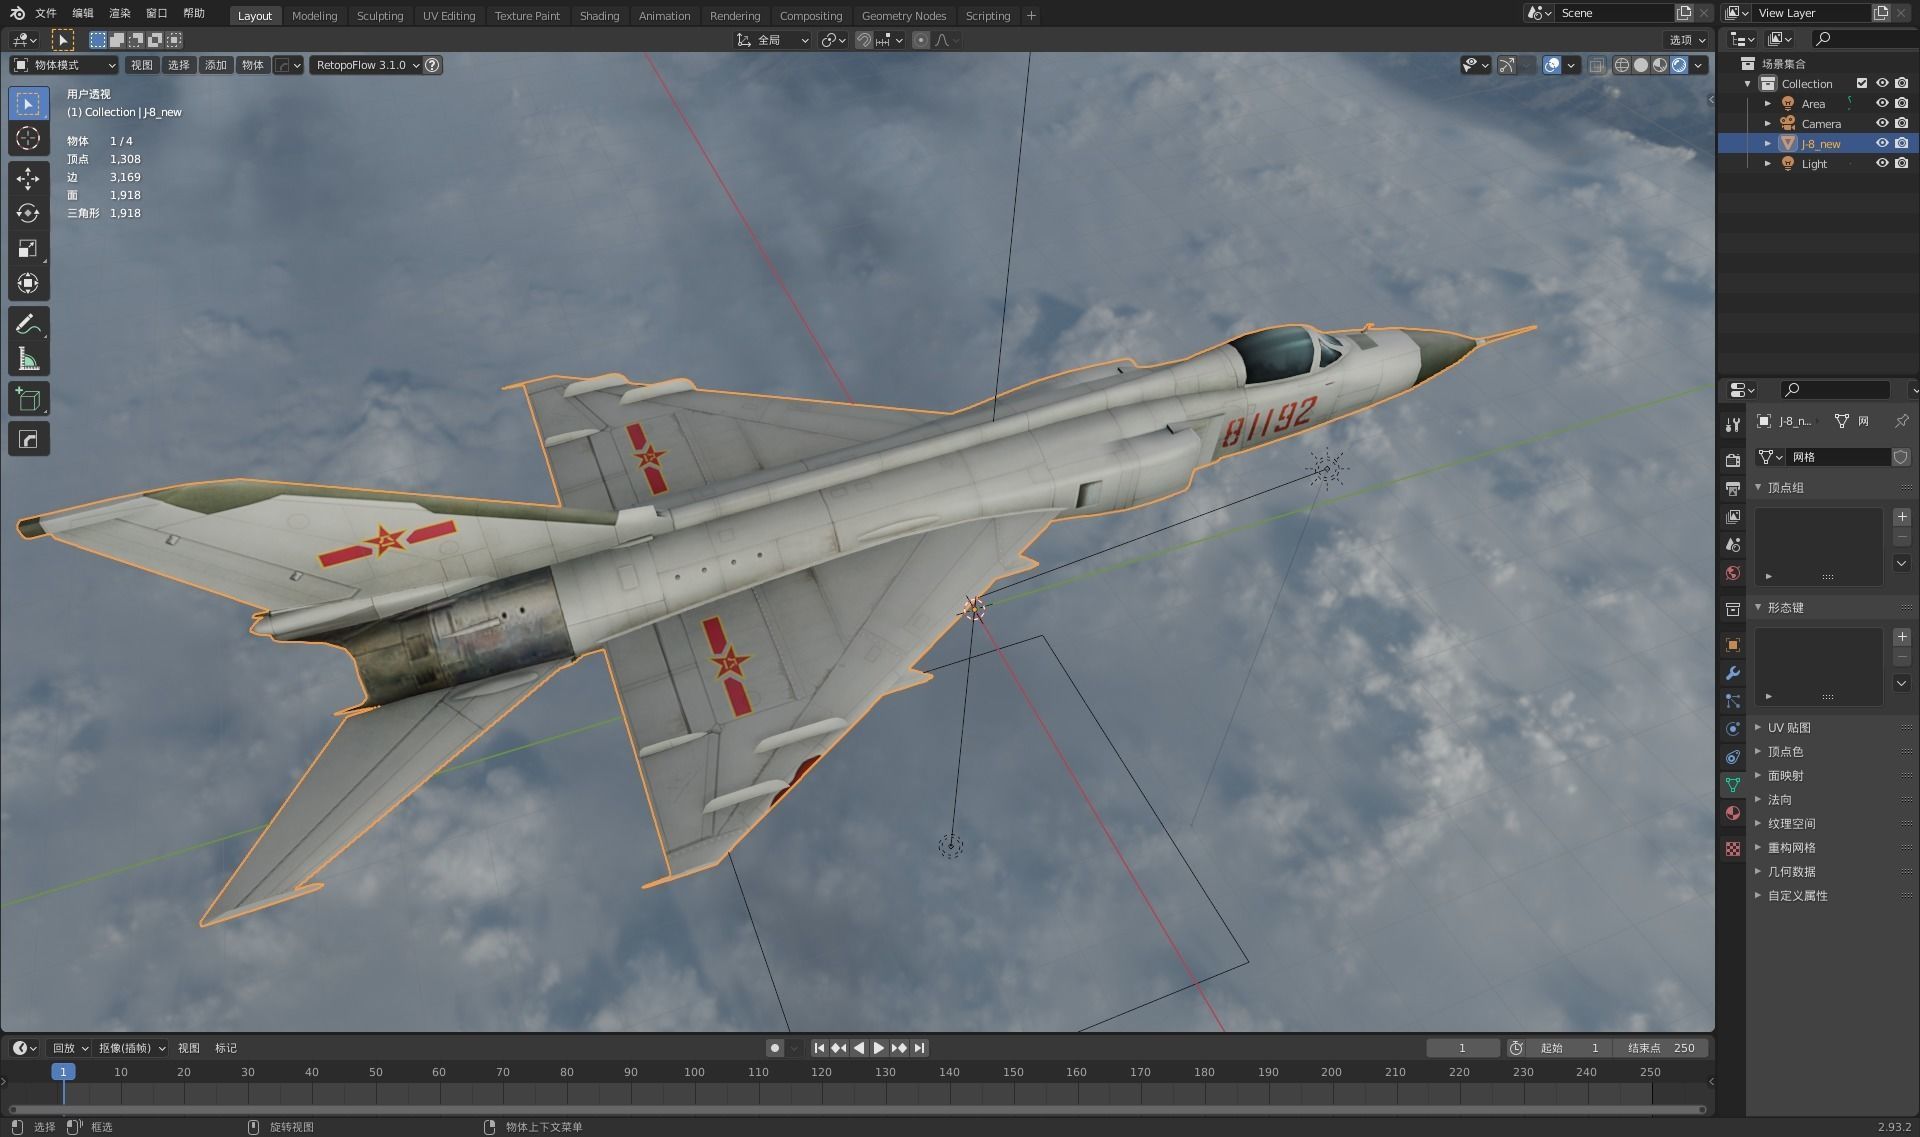Switch to rendered viewport shading
This screenshot has height=1137, width=1920.
pyautogui.click(x=1679, y=65)
